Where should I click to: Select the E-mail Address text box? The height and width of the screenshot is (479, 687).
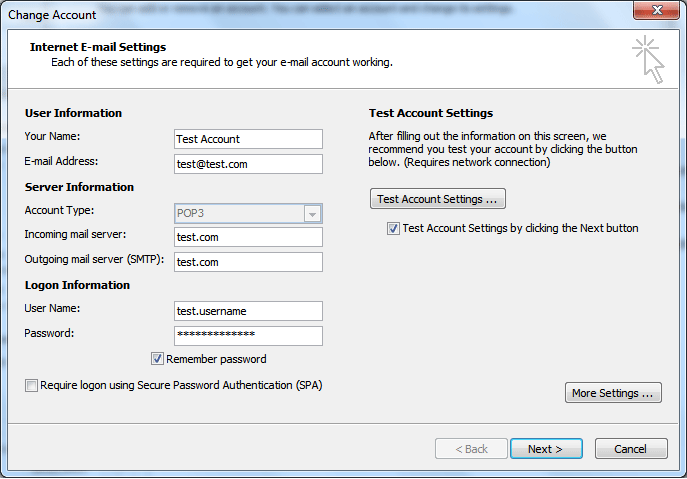248,164
